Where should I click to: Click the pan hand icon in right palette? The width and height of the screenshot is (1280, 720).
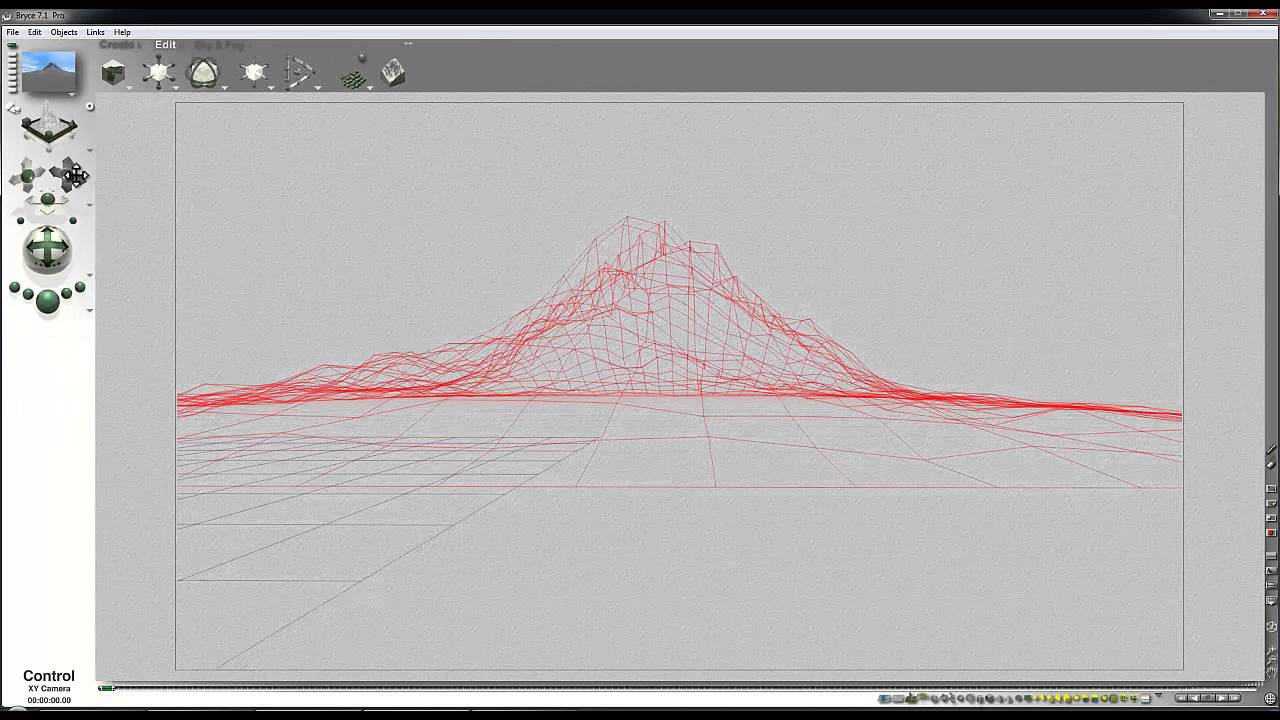click(x=1272, y=672)
